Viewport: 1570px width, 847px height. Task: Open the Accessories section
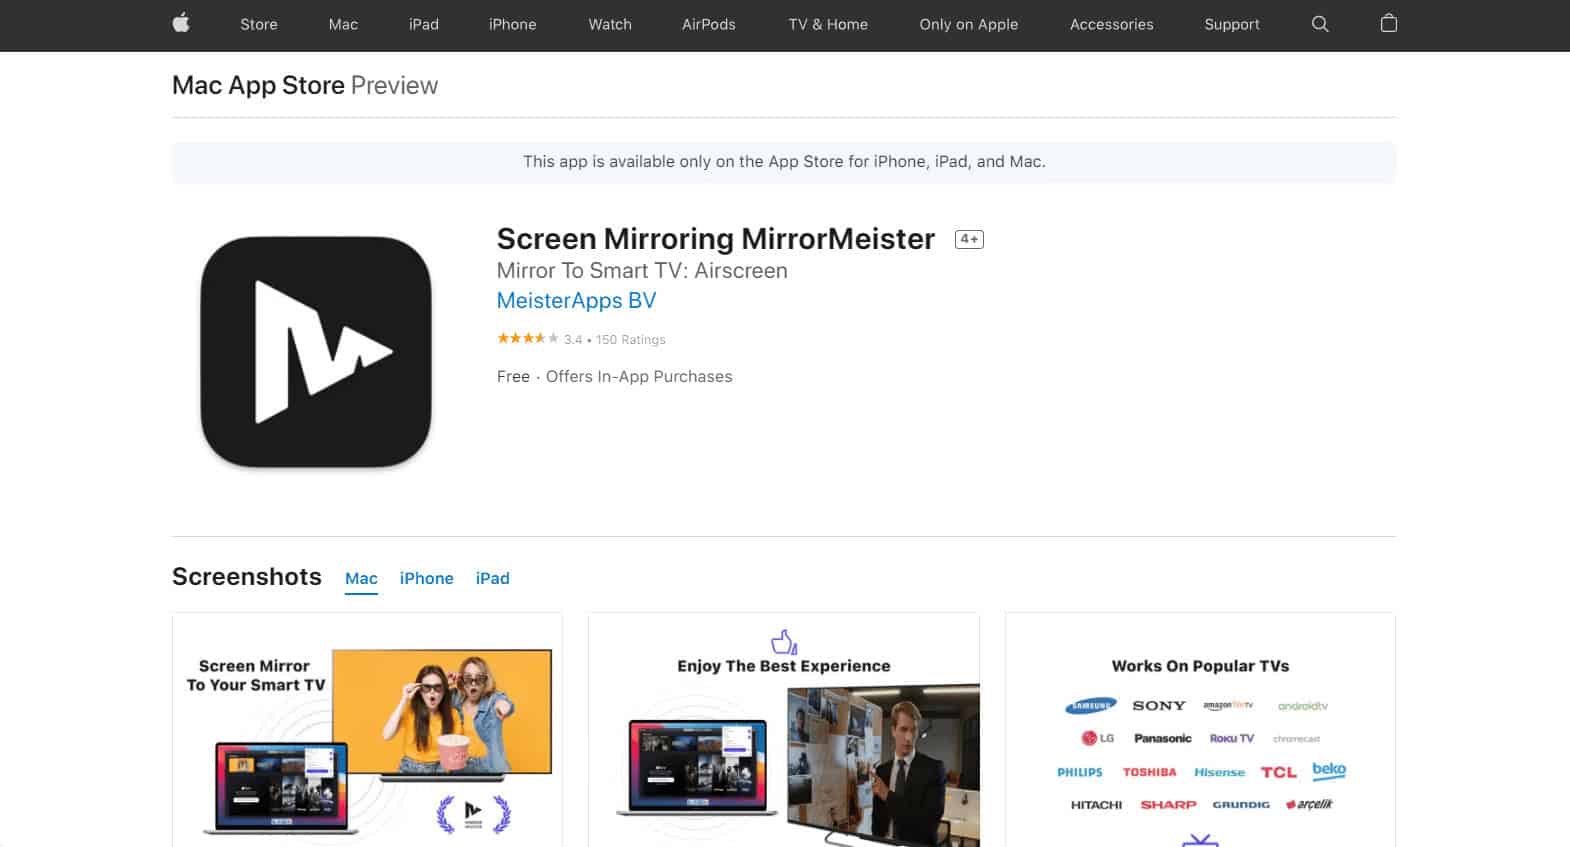coord(1112,24)
